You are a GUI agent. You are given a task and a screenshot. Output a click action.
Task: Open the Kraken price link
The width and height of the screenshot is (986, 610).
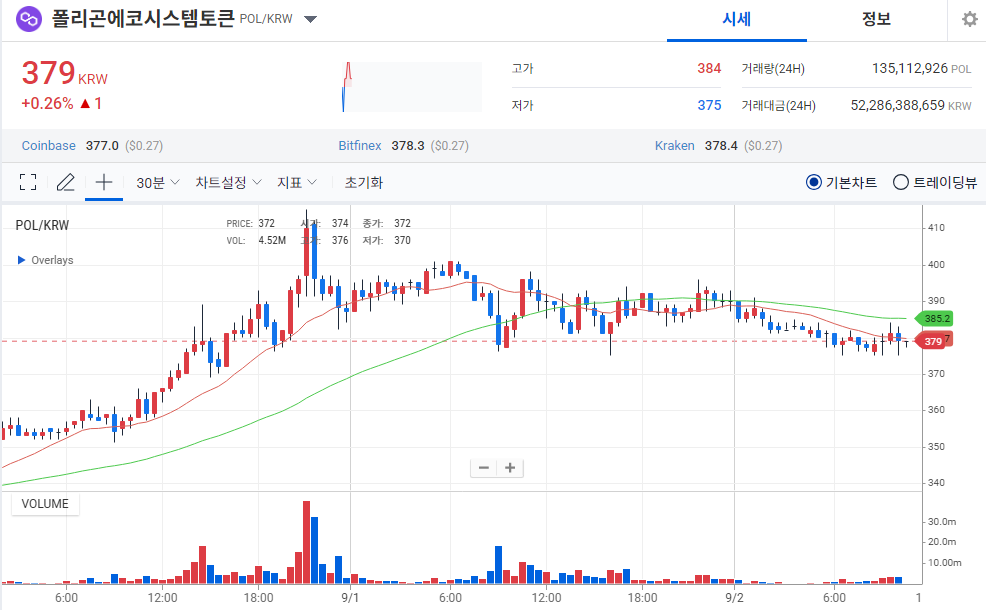[675, 145]
